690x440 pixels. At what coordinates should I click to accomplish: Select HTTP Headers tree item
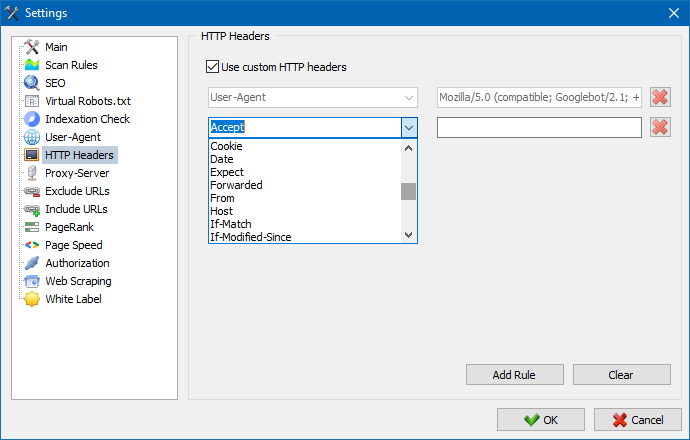79,155
